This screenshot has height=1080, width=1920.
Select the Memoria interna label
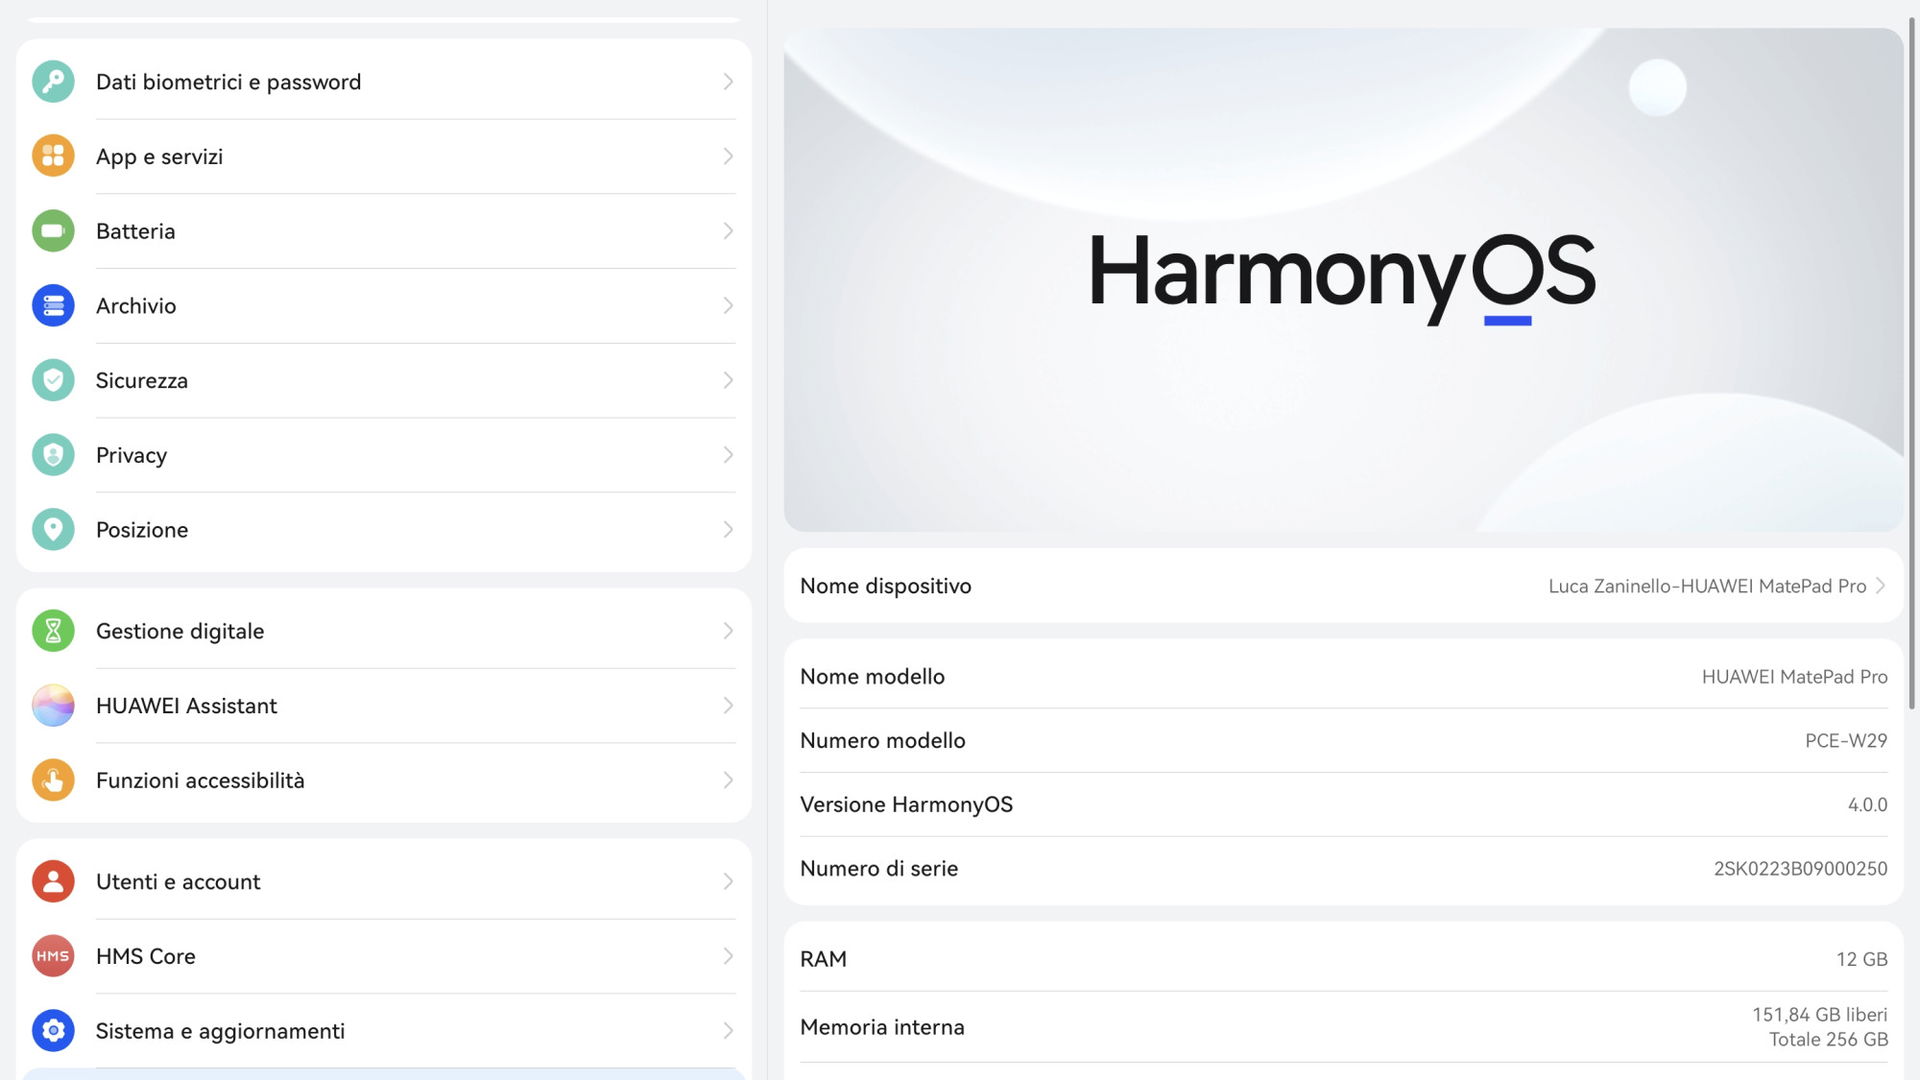(882, 1027)
